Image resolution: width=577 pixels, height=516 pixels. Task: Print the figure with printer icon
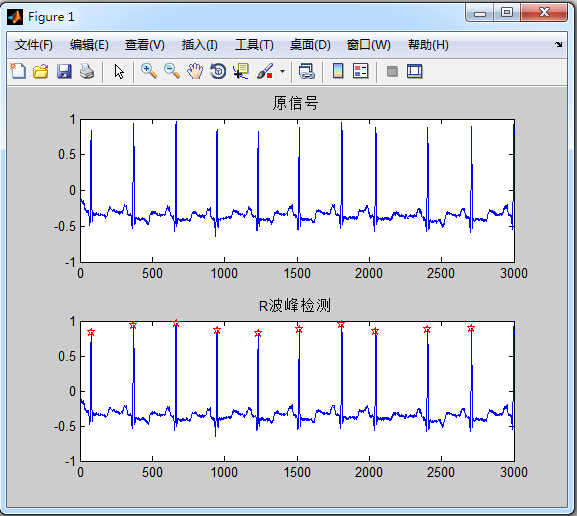87,71
